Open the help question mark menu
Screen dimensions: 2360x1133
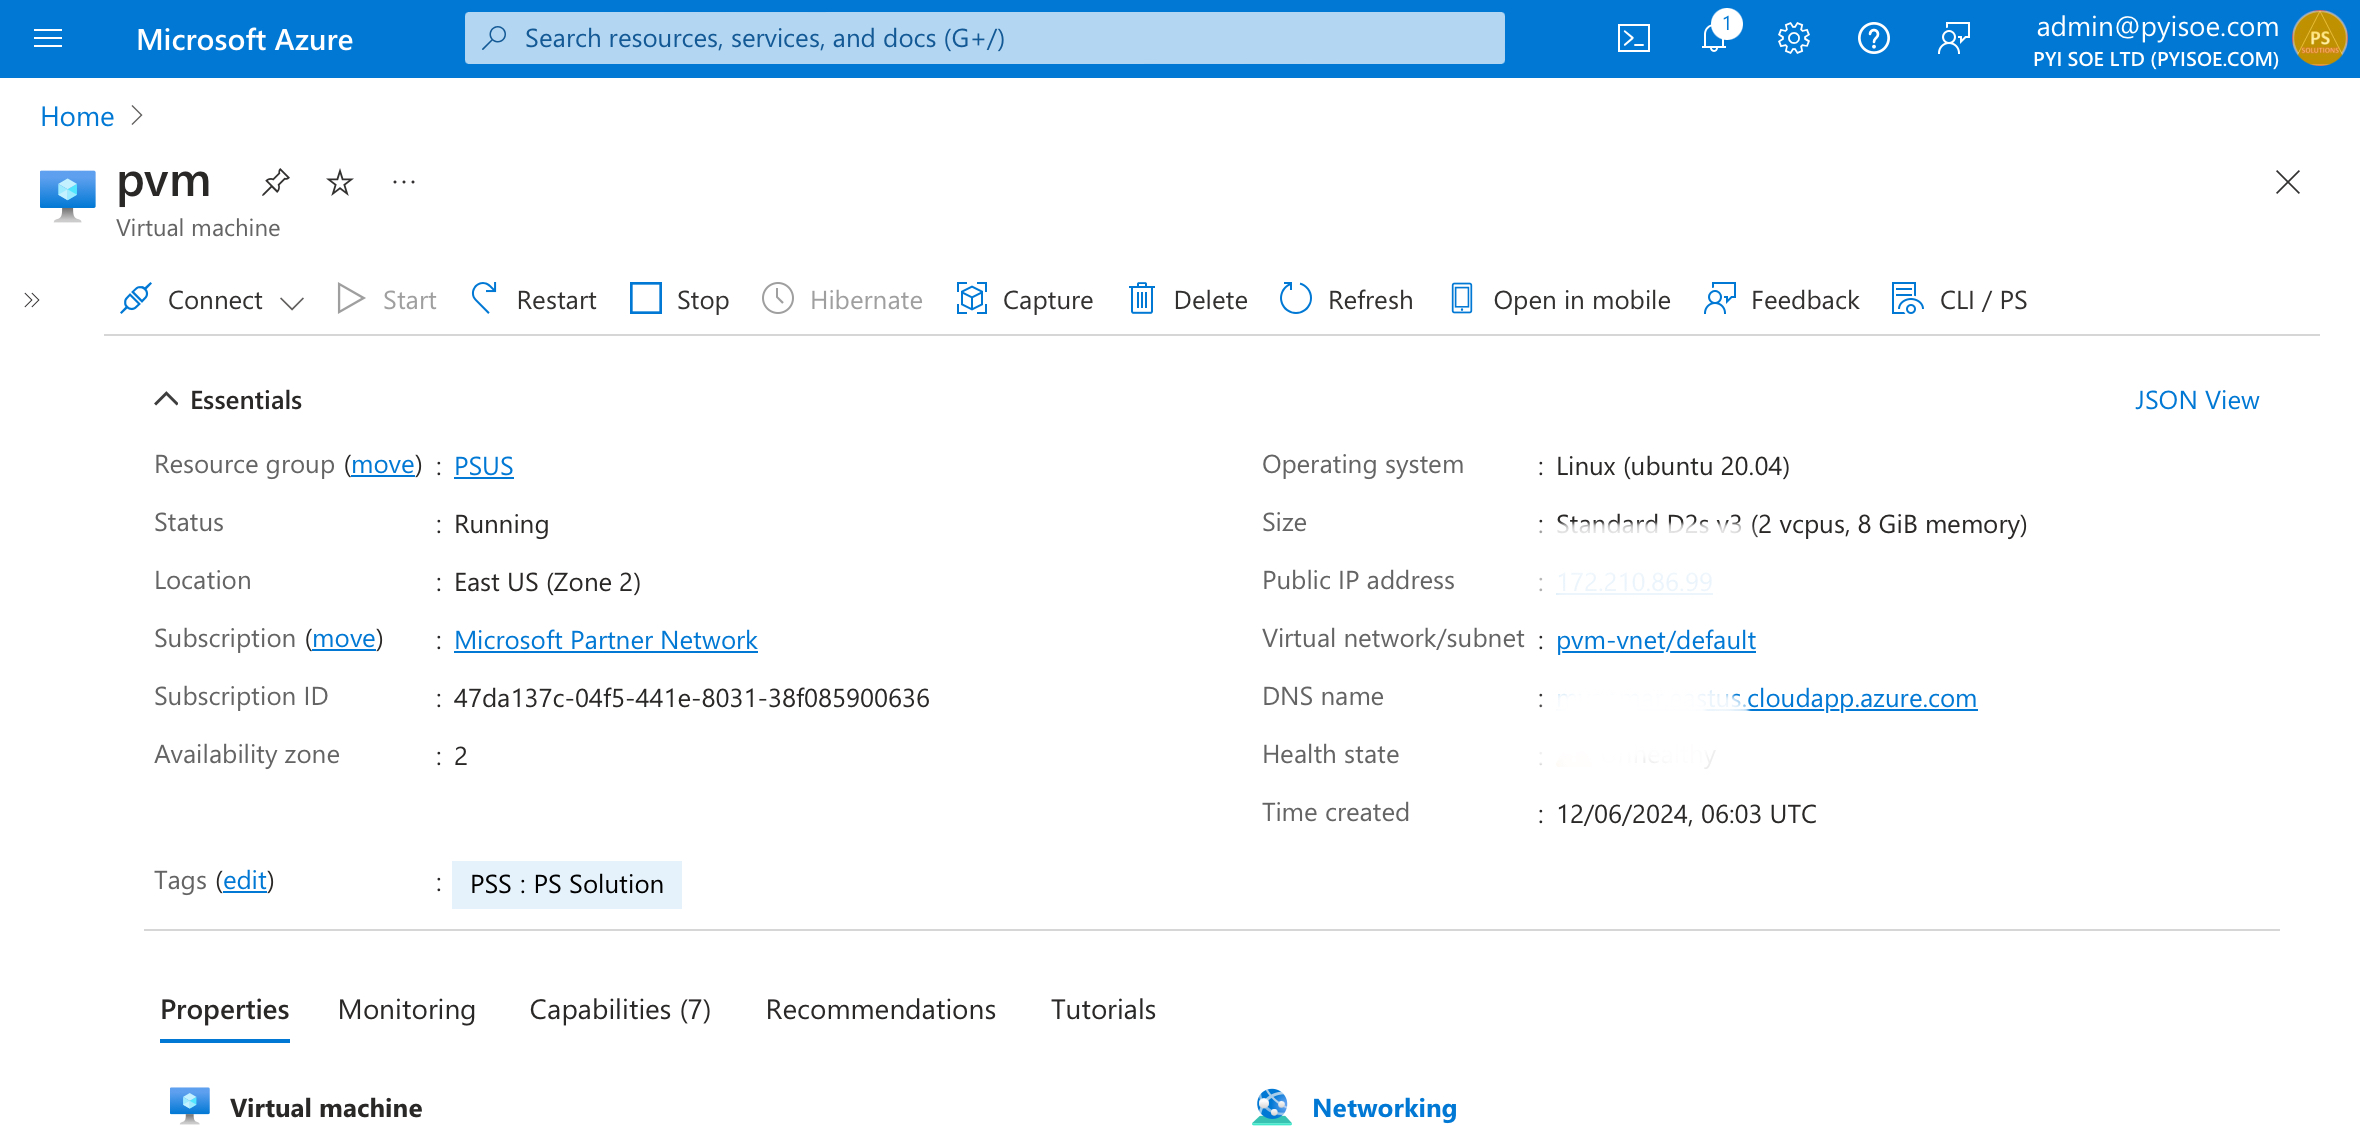[1873, 39]
